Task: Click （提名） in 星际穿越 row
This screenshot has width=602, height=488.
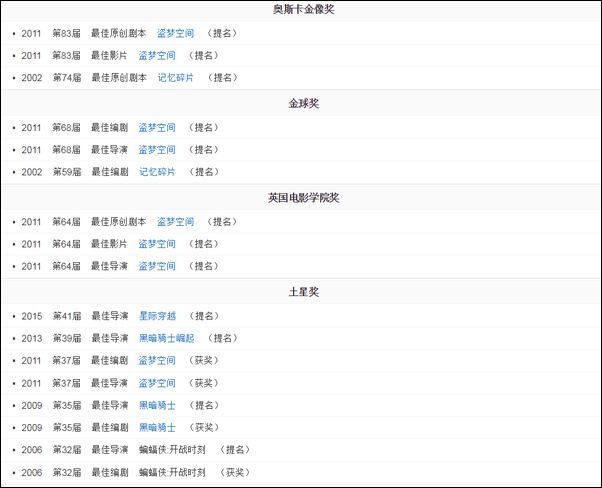Action: pos(204,316)
